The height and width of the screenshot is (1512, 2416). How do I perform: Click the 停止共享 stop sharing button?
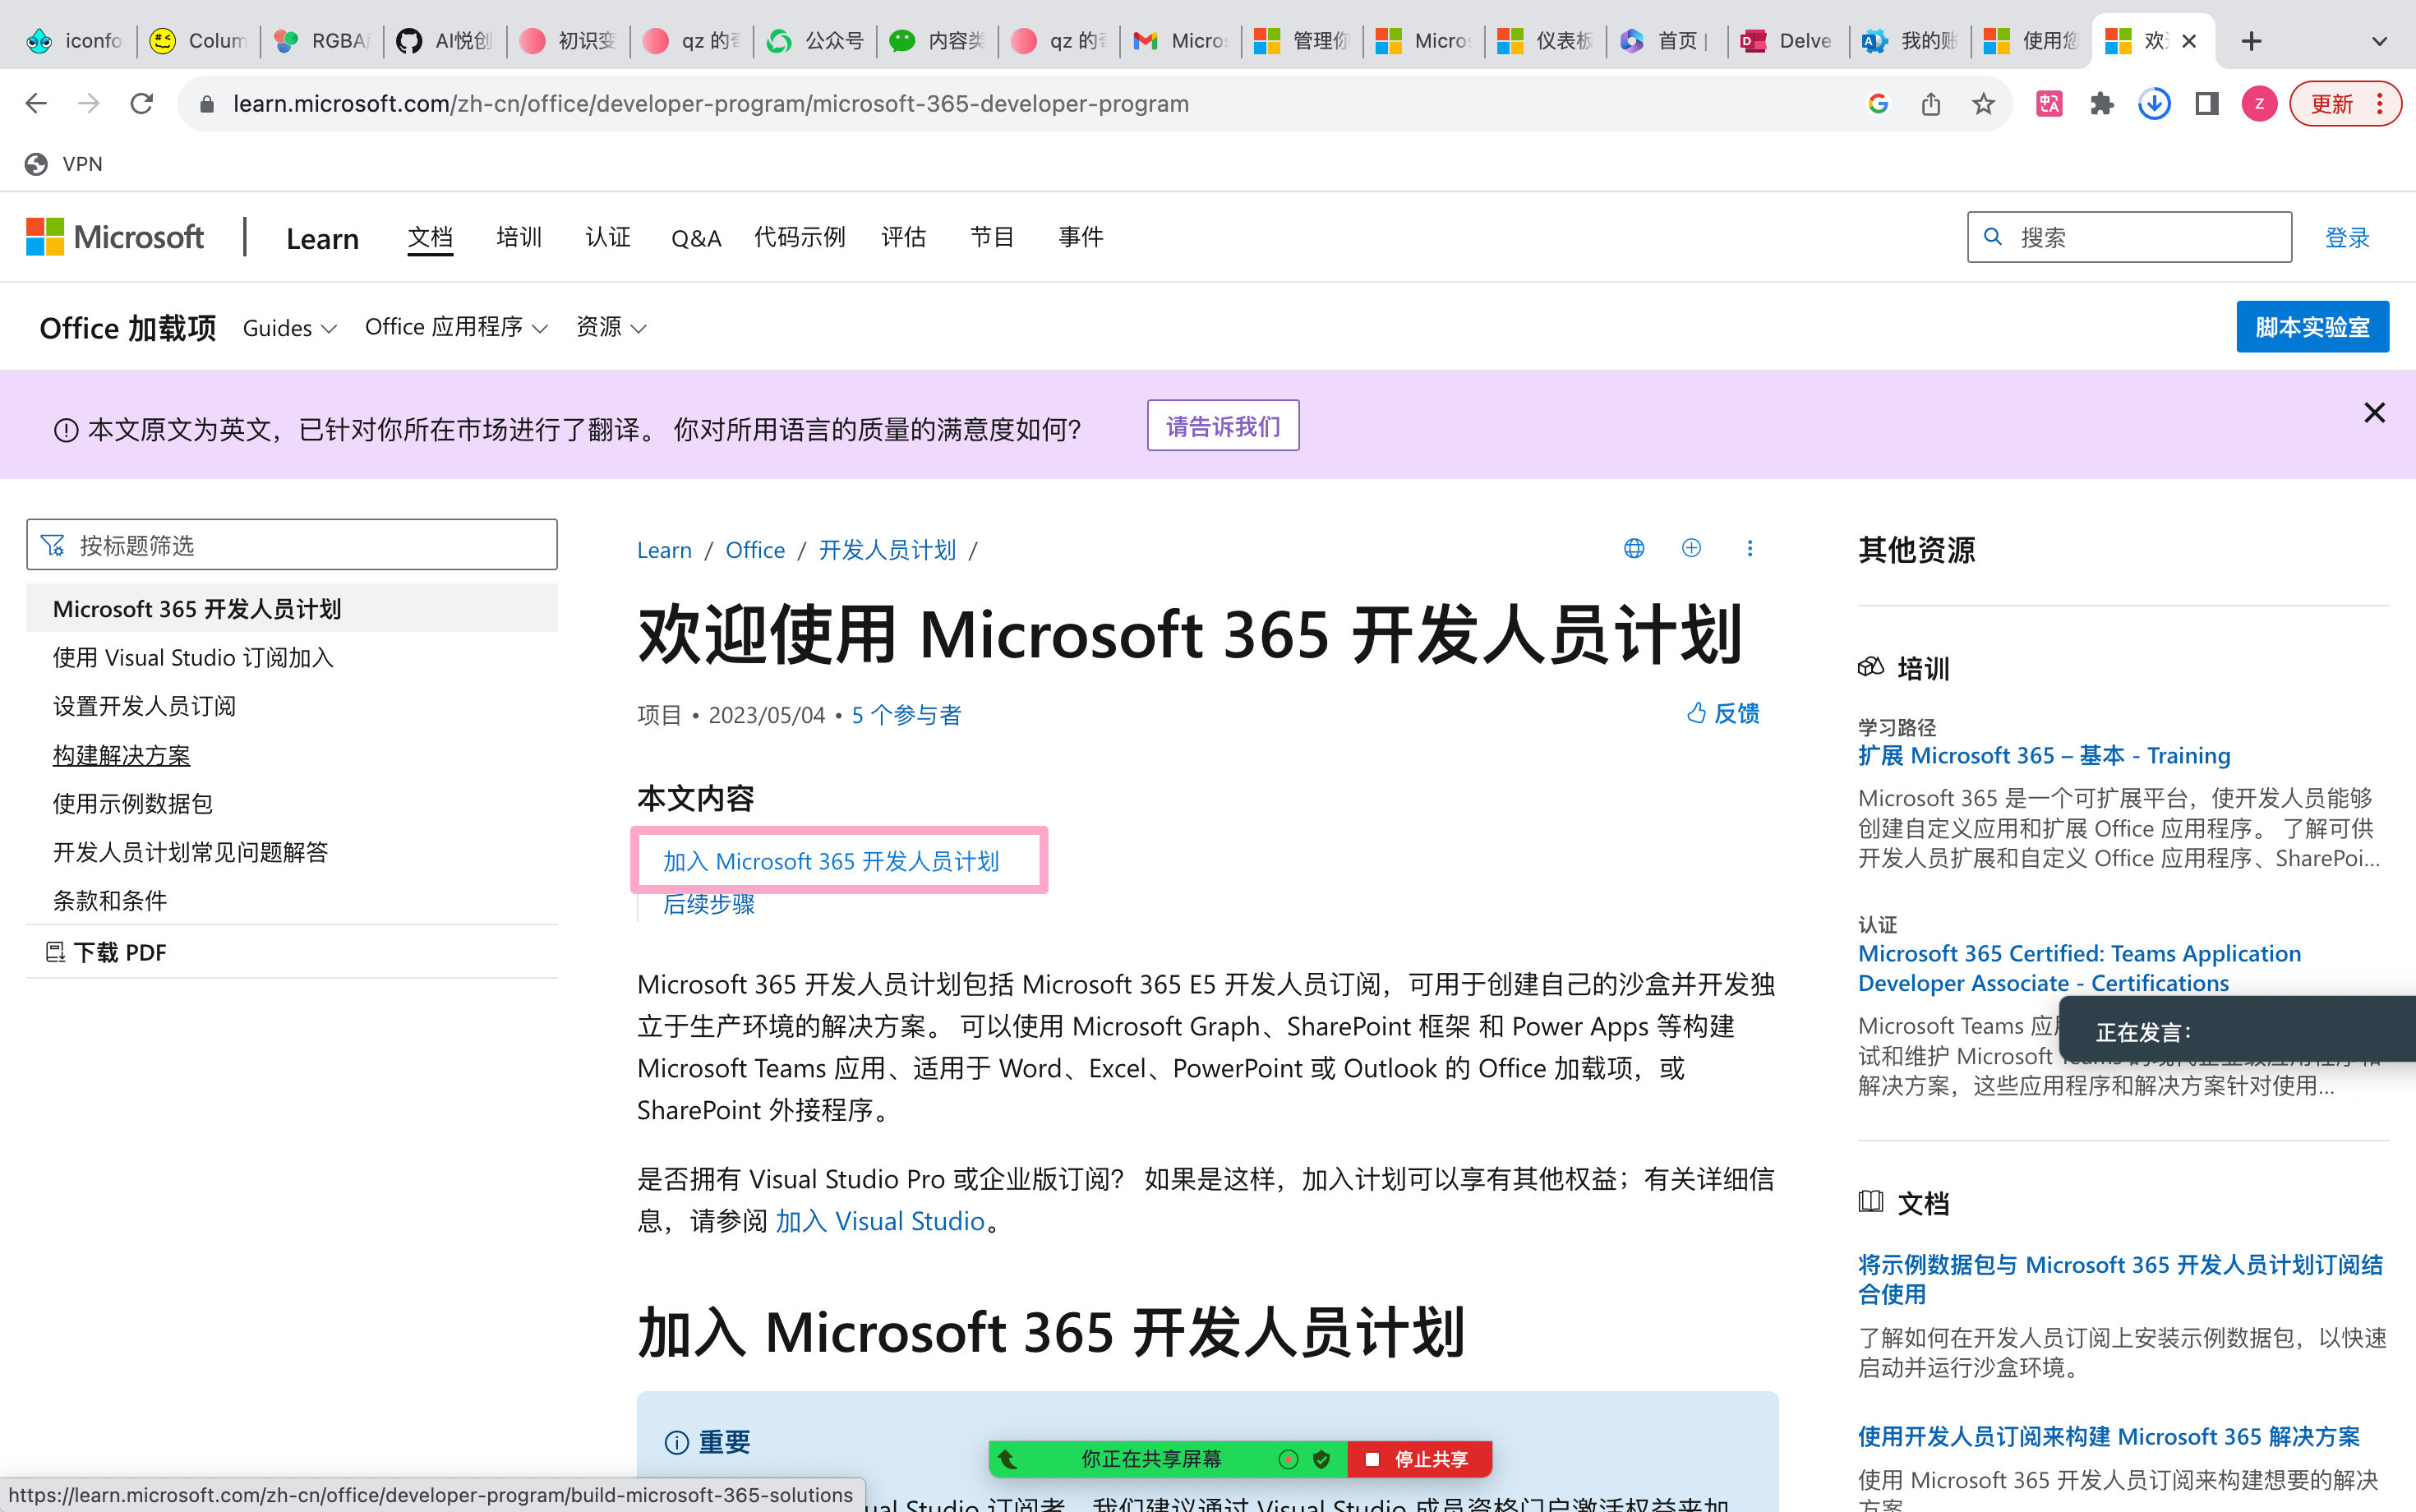[1419, 1459]
